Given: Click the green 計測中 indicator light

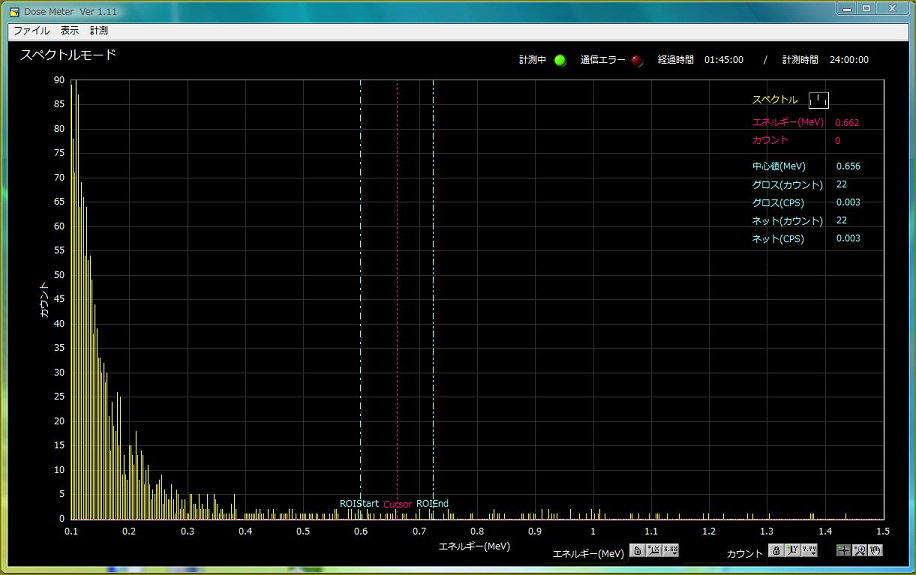Looking at the screenshot, I should click(x=560, y=60).
